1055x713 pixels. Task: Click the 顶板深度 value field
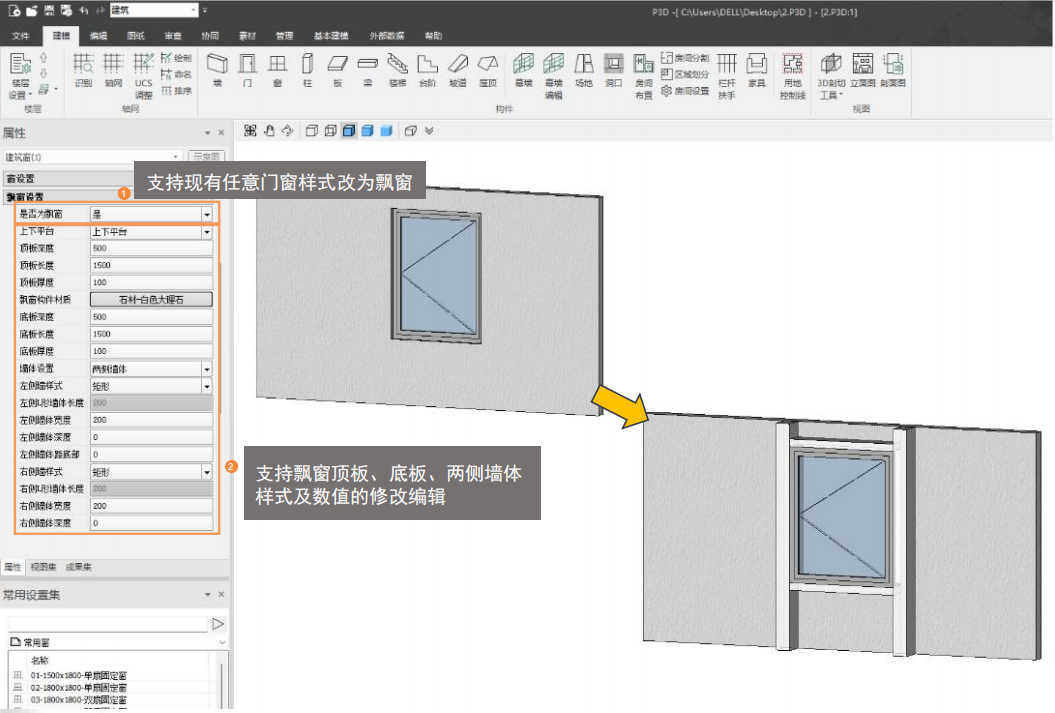150,248
